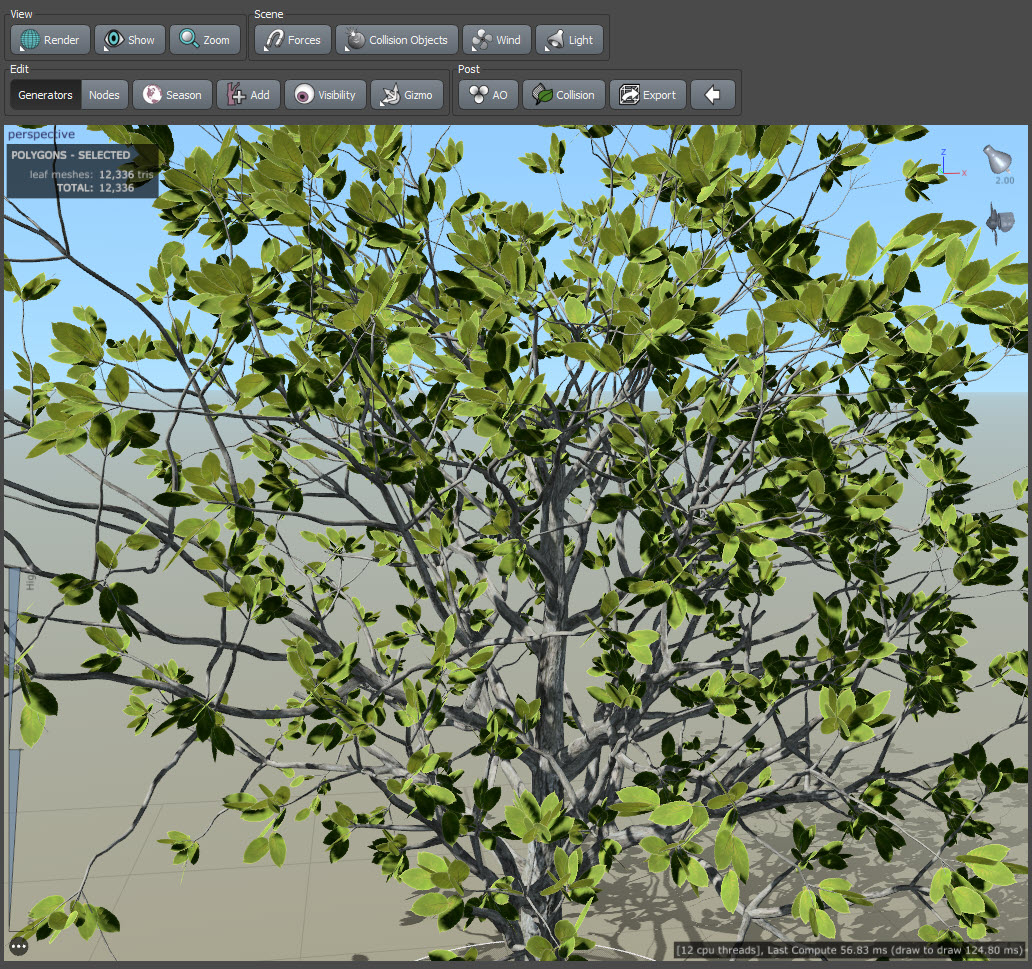This screenshot has height=969, width=1032.
Task: Click the perspective camera label
Action: [x=41, y=134]
